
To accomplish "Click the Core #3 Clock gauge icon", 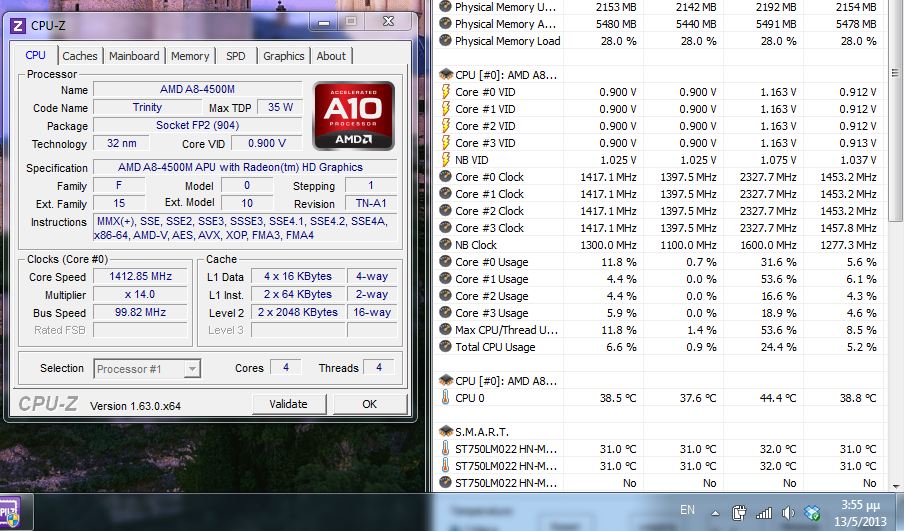I will (445, 228).
